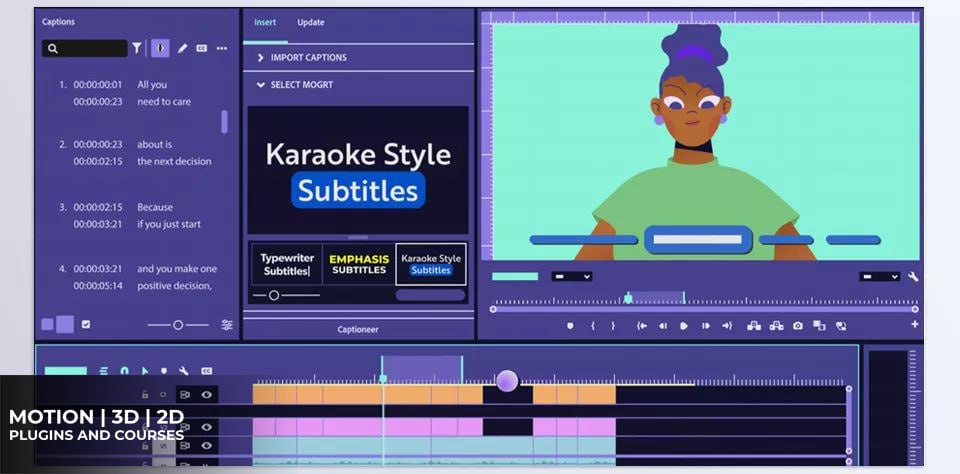Click the plus button editor icon

914,324
